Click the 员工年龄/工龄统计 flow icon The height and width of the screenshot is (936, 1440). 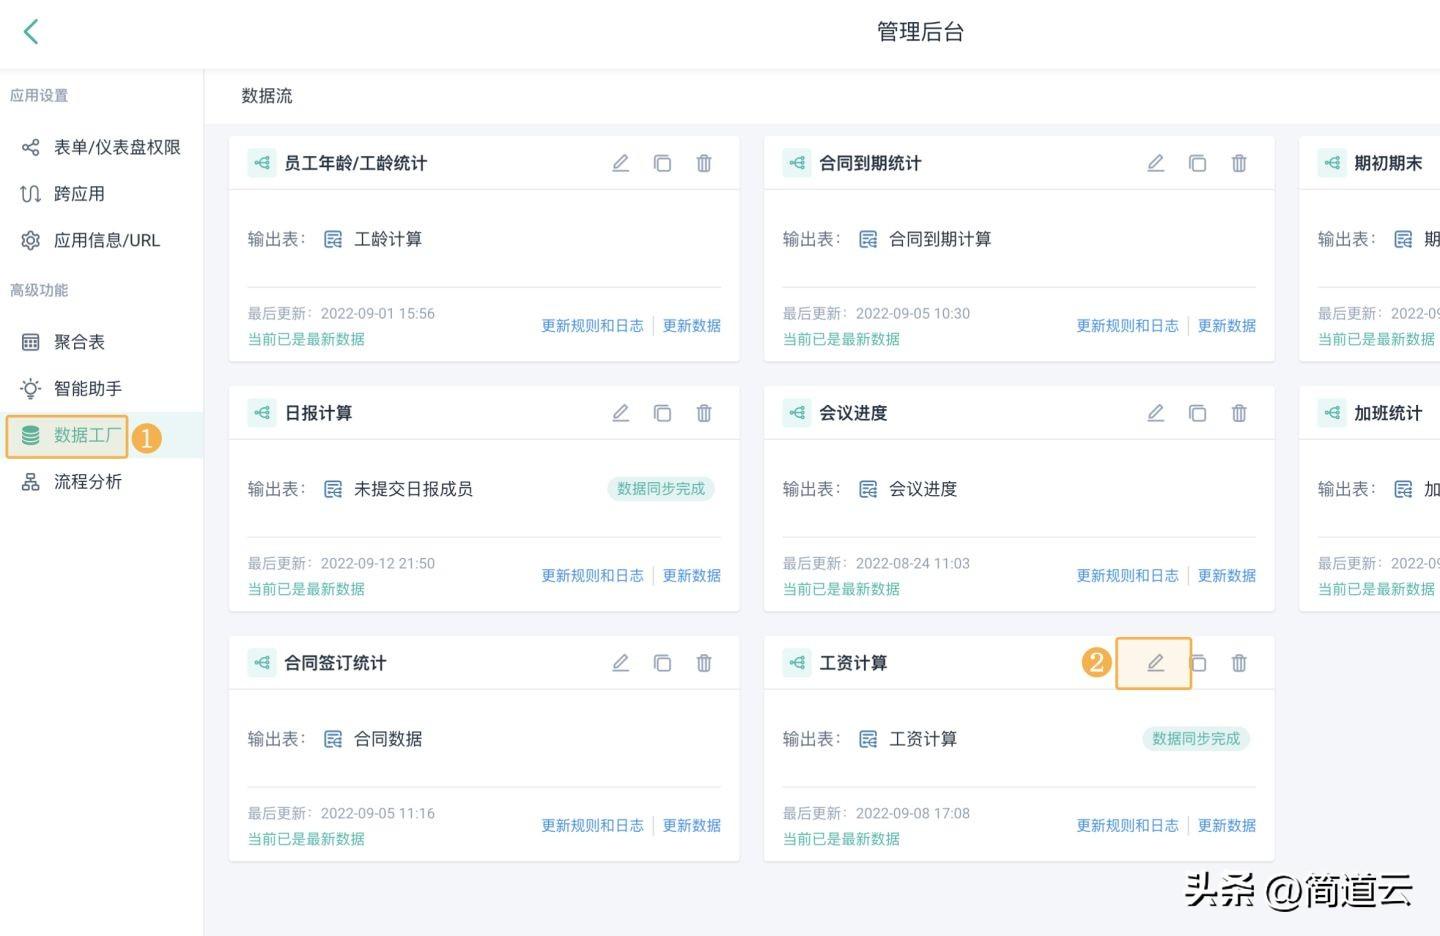(262, 163)
